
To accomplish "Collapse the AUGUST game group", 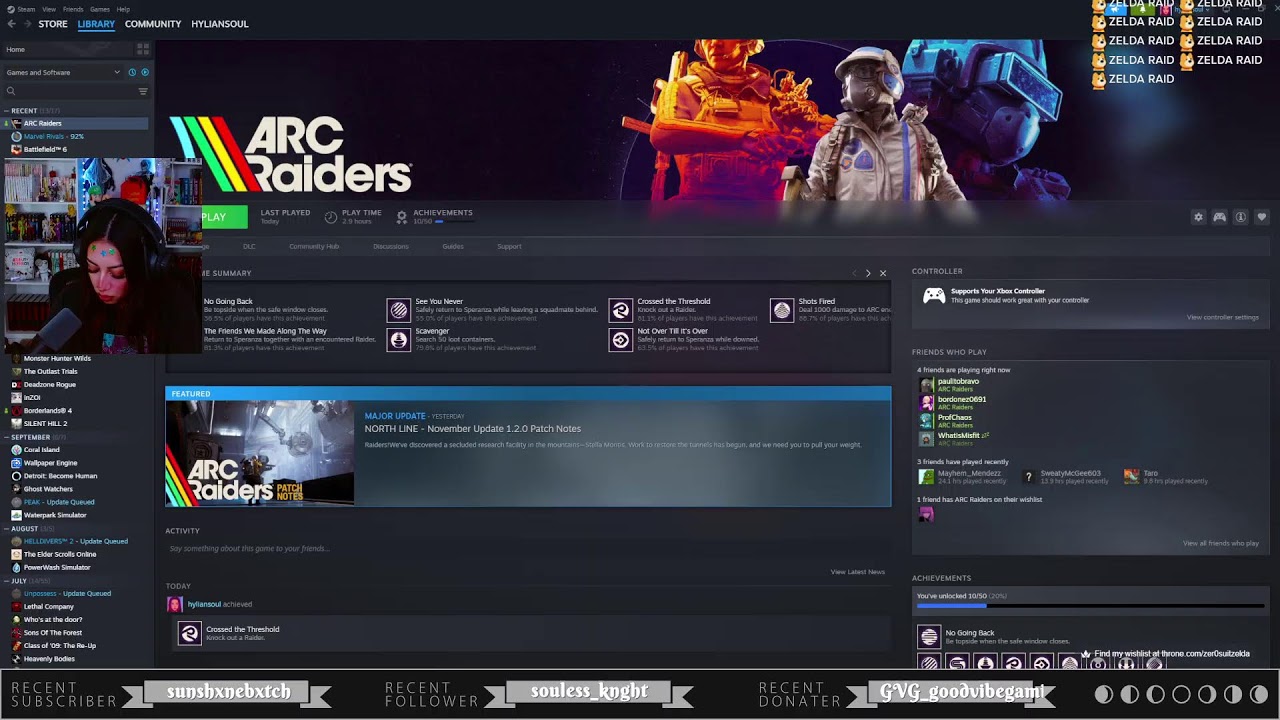I will 6,528.
